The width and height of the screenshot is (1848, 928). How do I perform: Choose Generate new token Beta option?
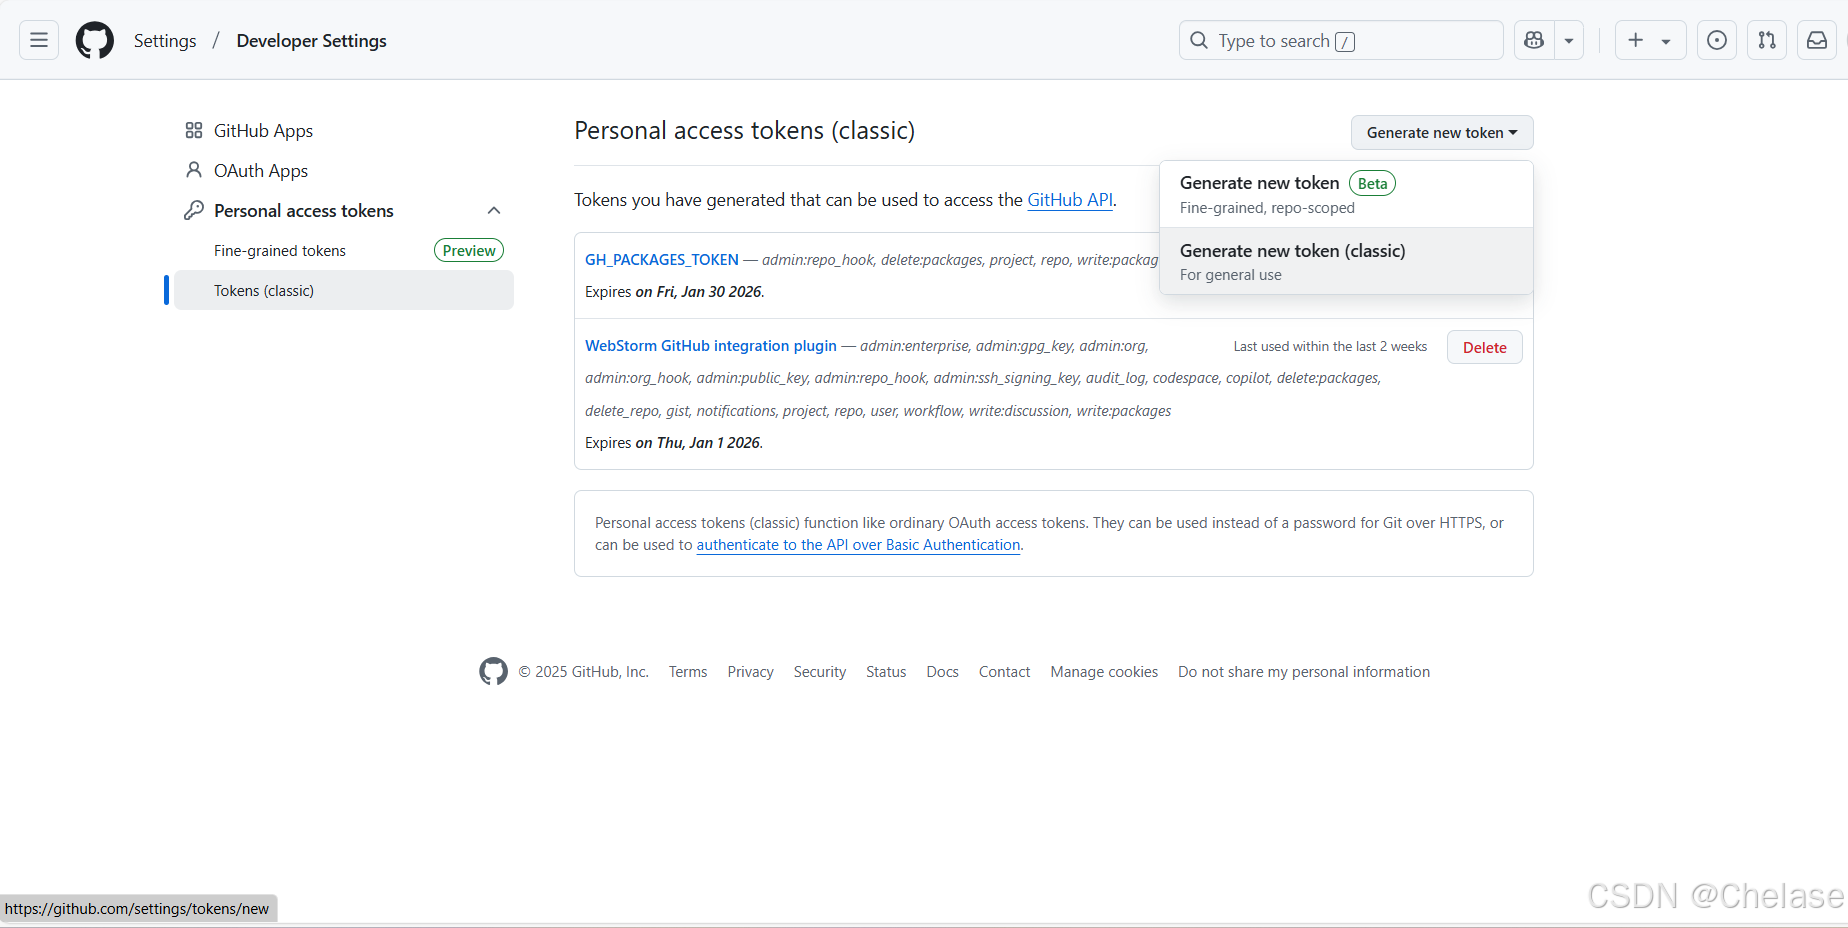[1346, 194]
